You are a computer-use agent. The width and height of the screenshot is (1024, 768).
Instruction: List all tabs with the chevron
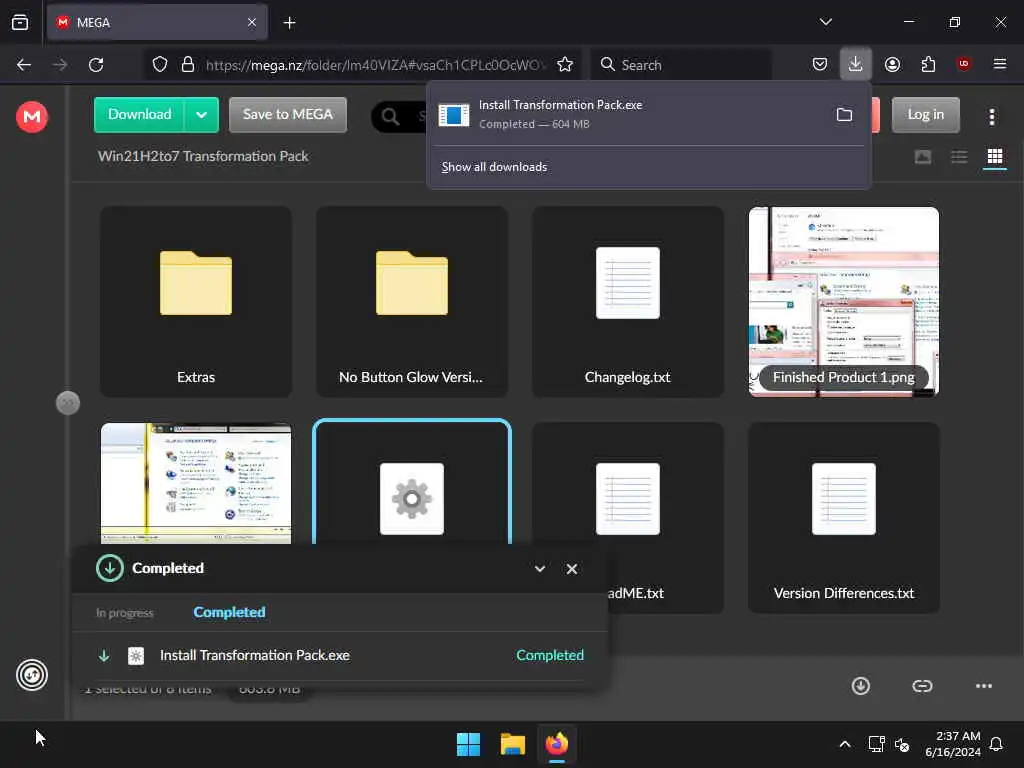click(x=825, y=22)
